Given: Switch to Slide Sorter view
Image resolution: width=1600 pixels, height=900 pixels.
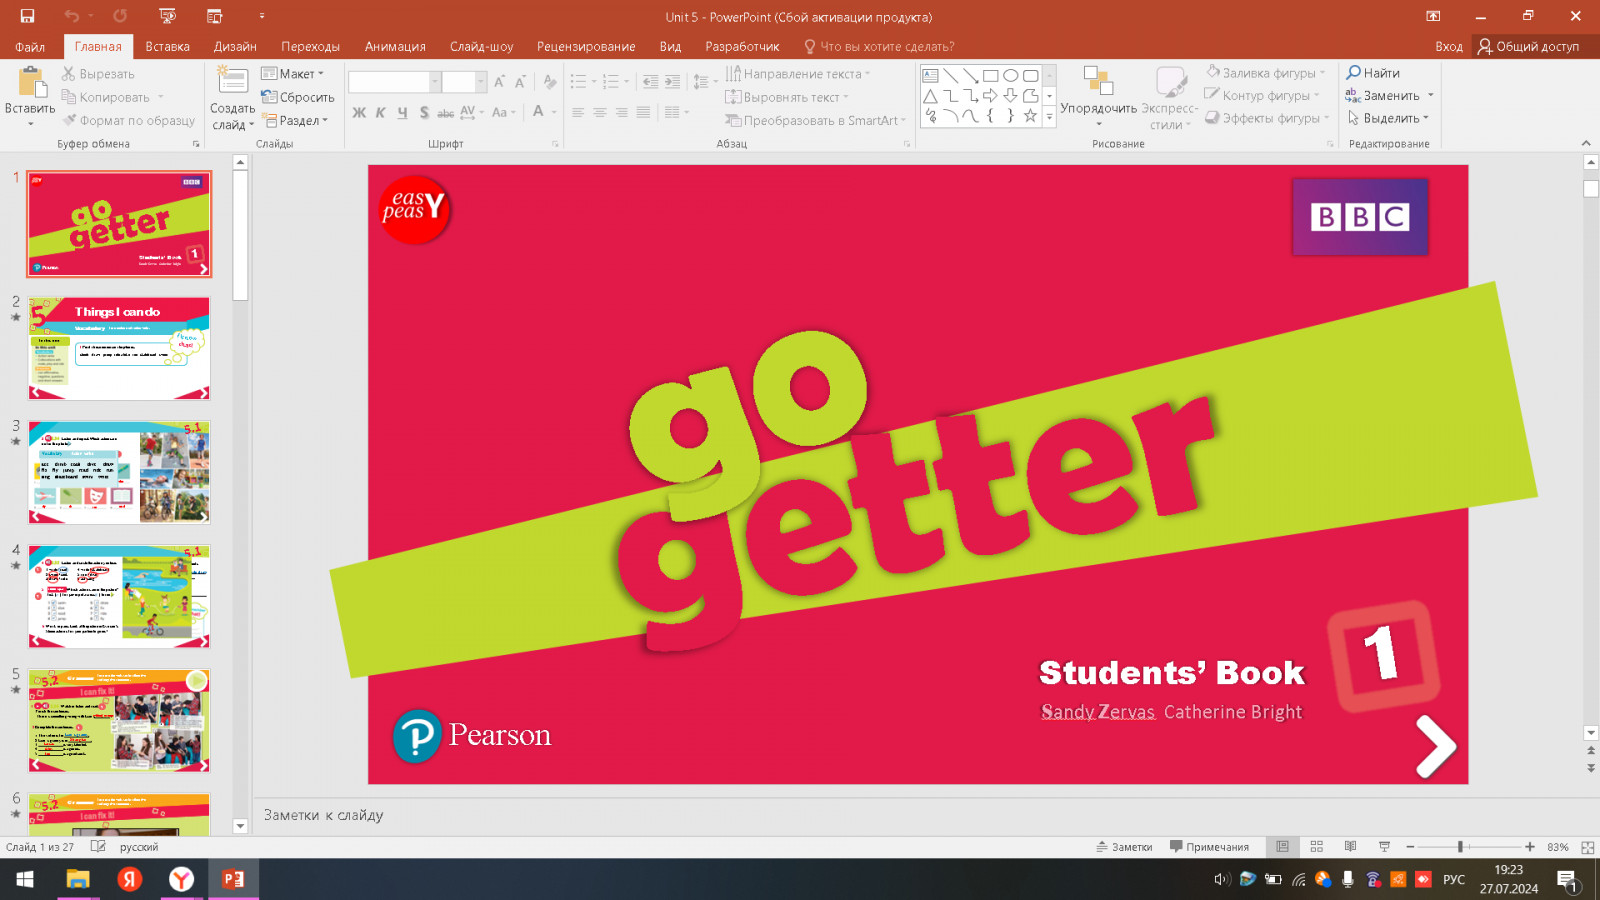Looking at the screenshot, I should tap(1316, 847).
